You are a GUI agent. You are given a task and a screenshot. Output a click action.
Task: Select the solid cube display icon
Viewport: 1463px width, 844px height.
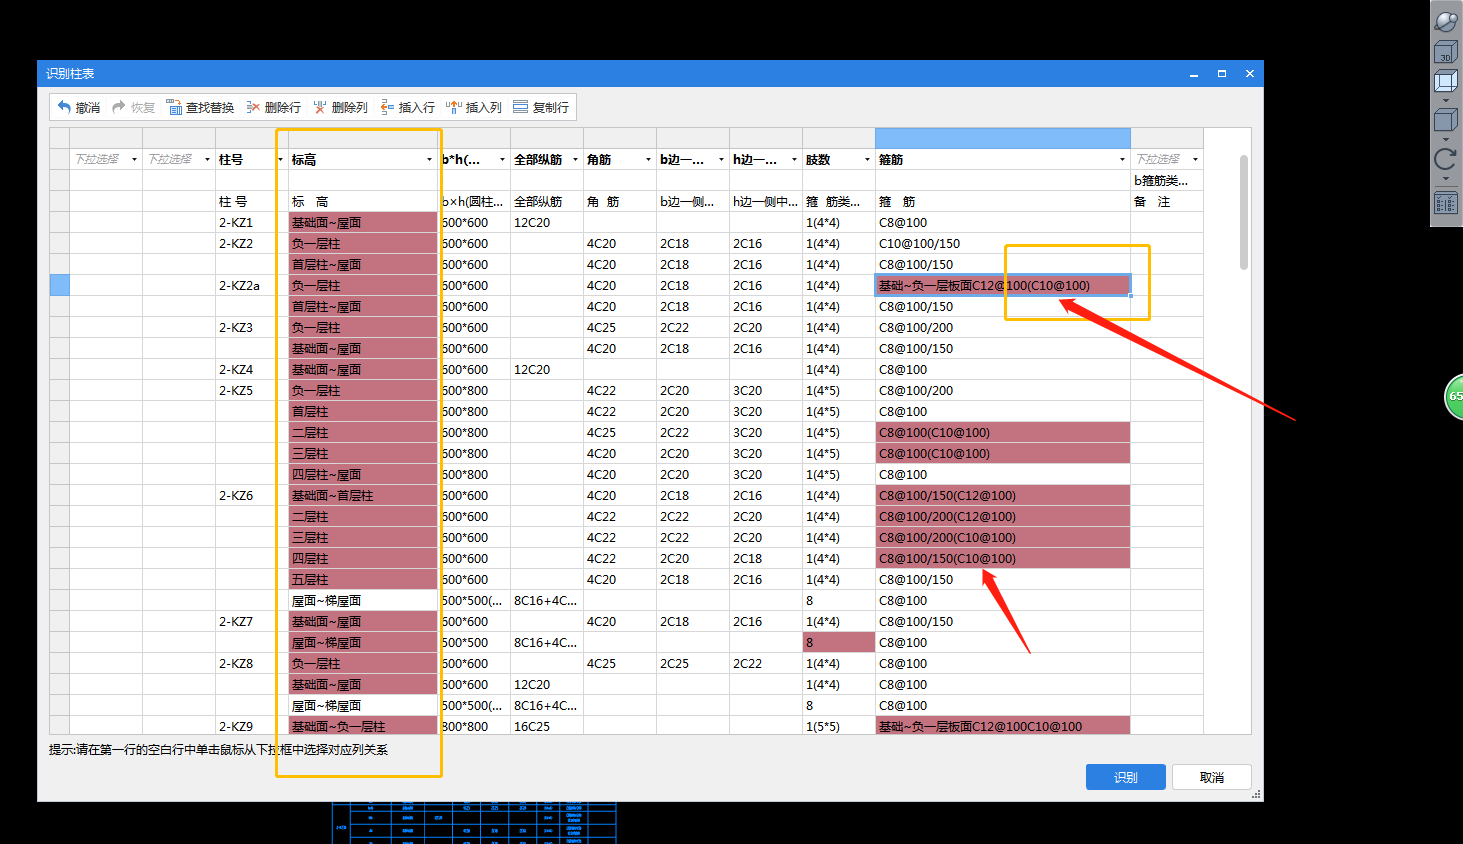click(x=1446, y=121)
